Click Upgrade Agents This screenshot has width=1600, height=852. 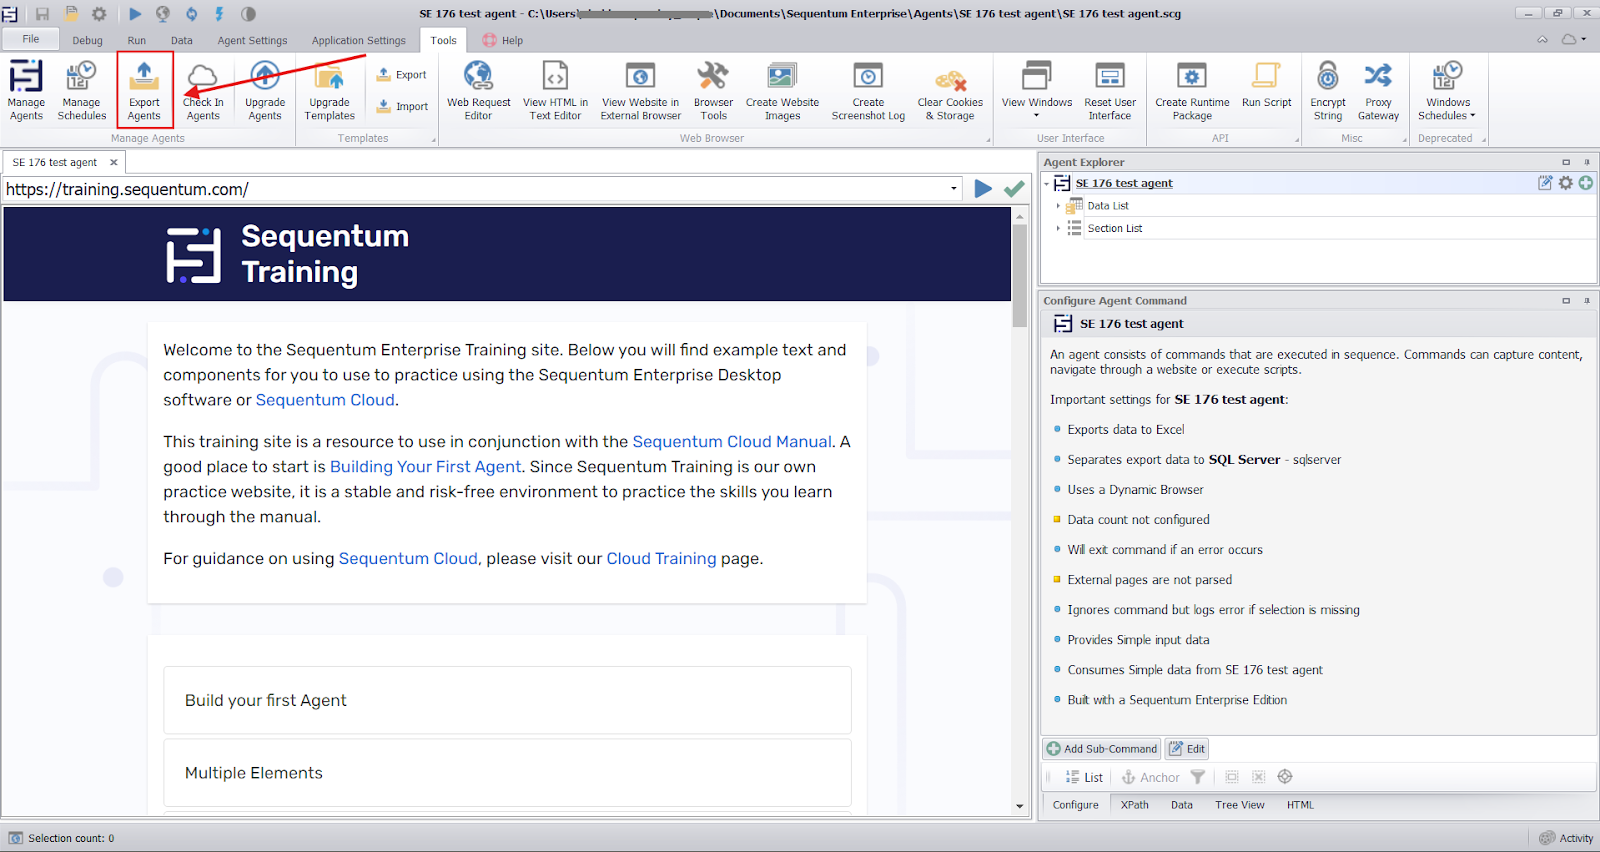point(265,90)
